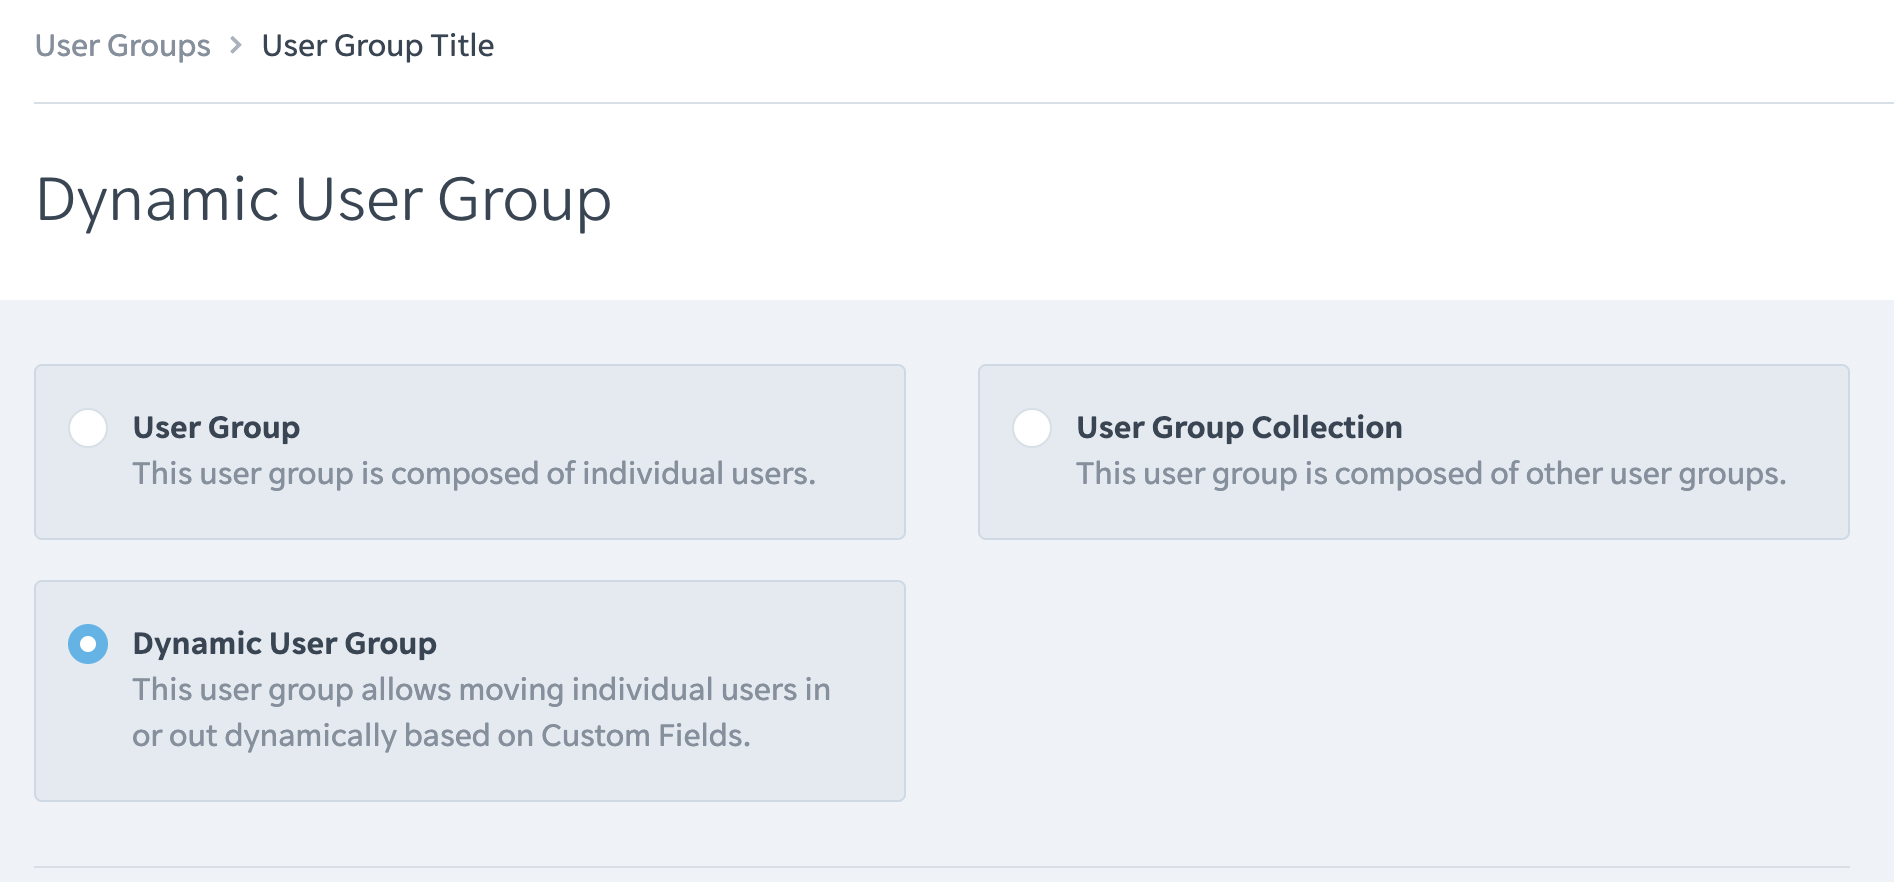1894x882 pixels.
Task: Click description 'composed of other user groups.'
Action: pyautogui.click(x=1560, y=474)
